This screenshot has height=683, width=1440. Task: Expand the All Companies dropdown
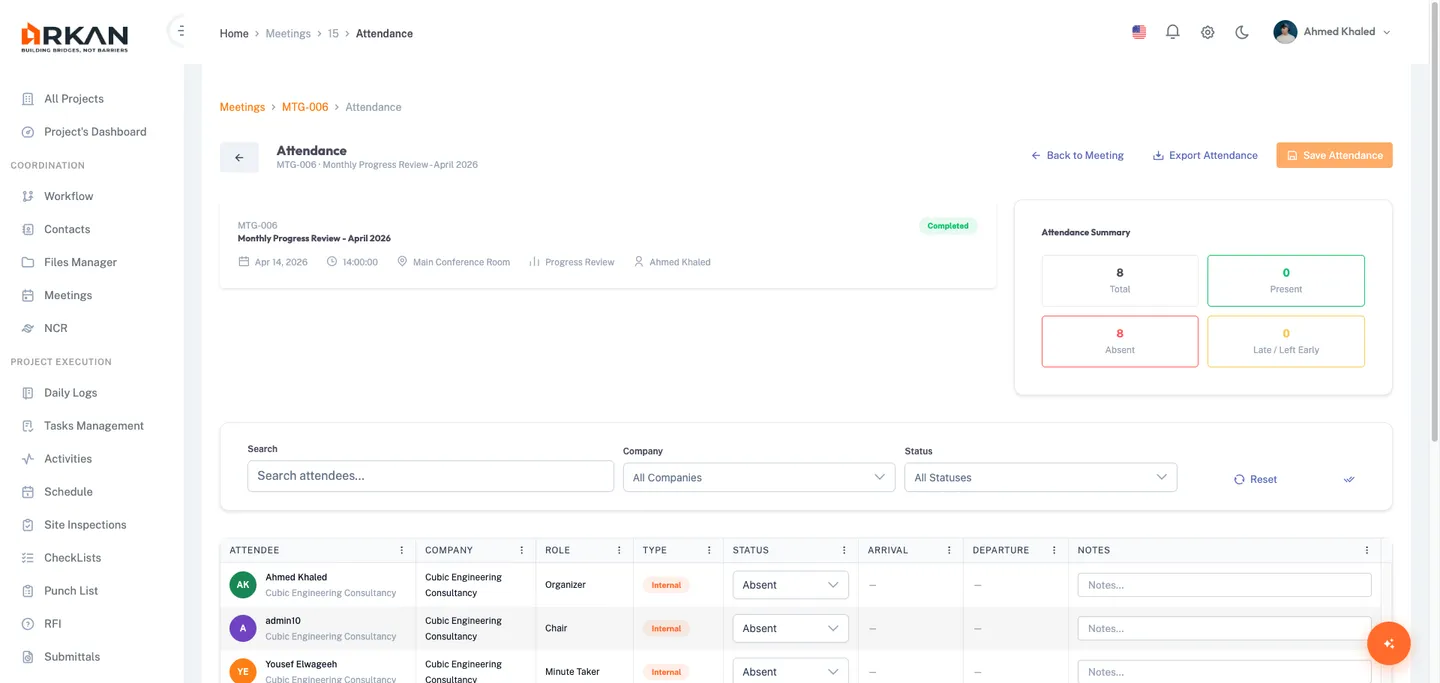click(x=758, y=477)
